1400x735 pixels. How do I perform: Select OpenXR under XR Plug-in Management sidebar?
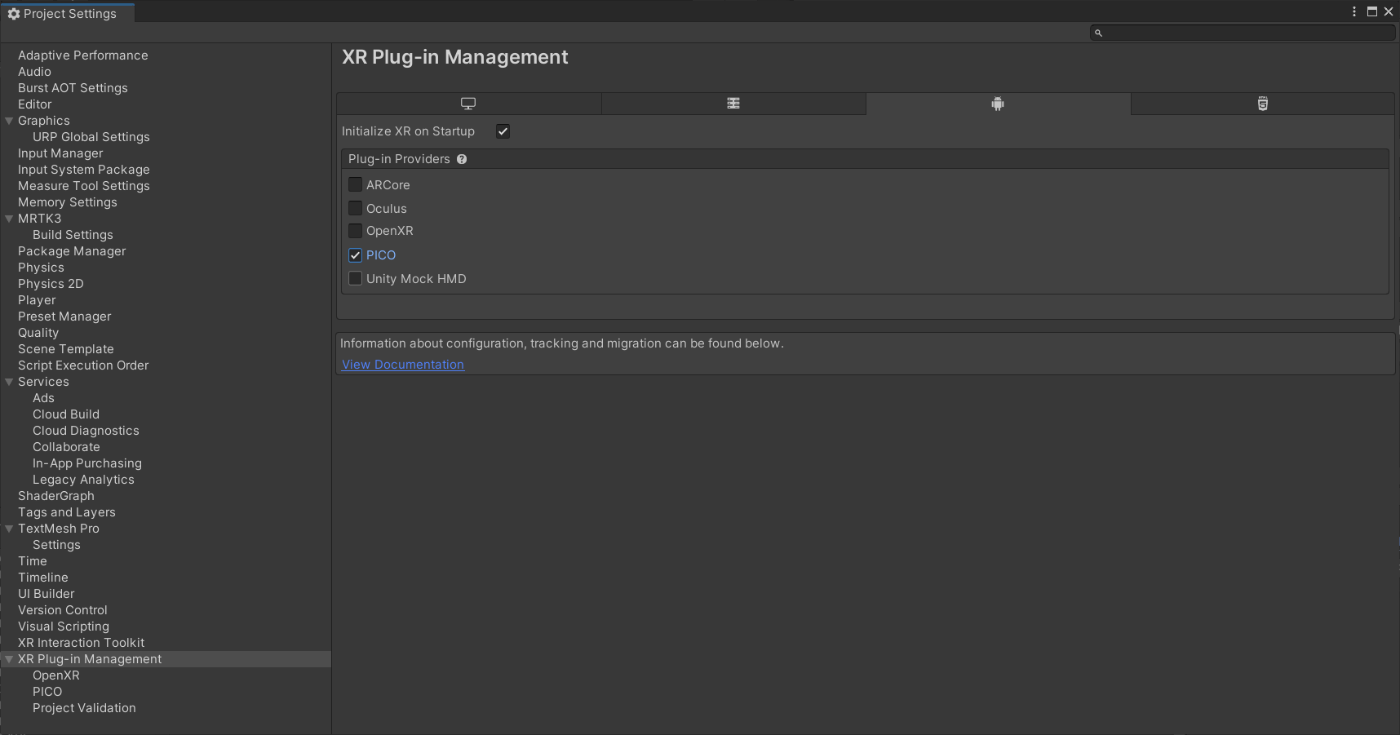coord(56,676)
